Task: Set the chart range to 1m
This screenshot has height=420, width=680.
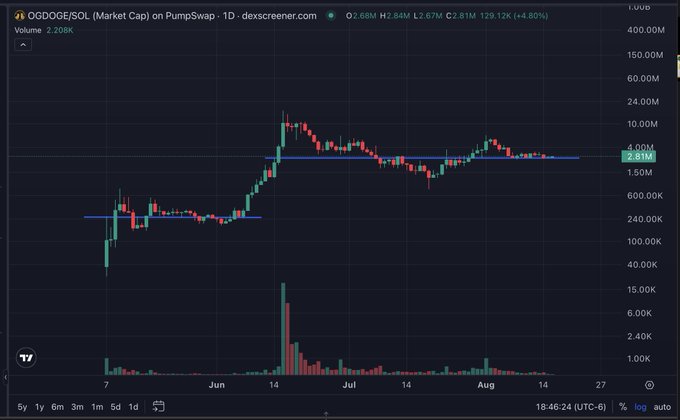Action: [x=97, y=407]
